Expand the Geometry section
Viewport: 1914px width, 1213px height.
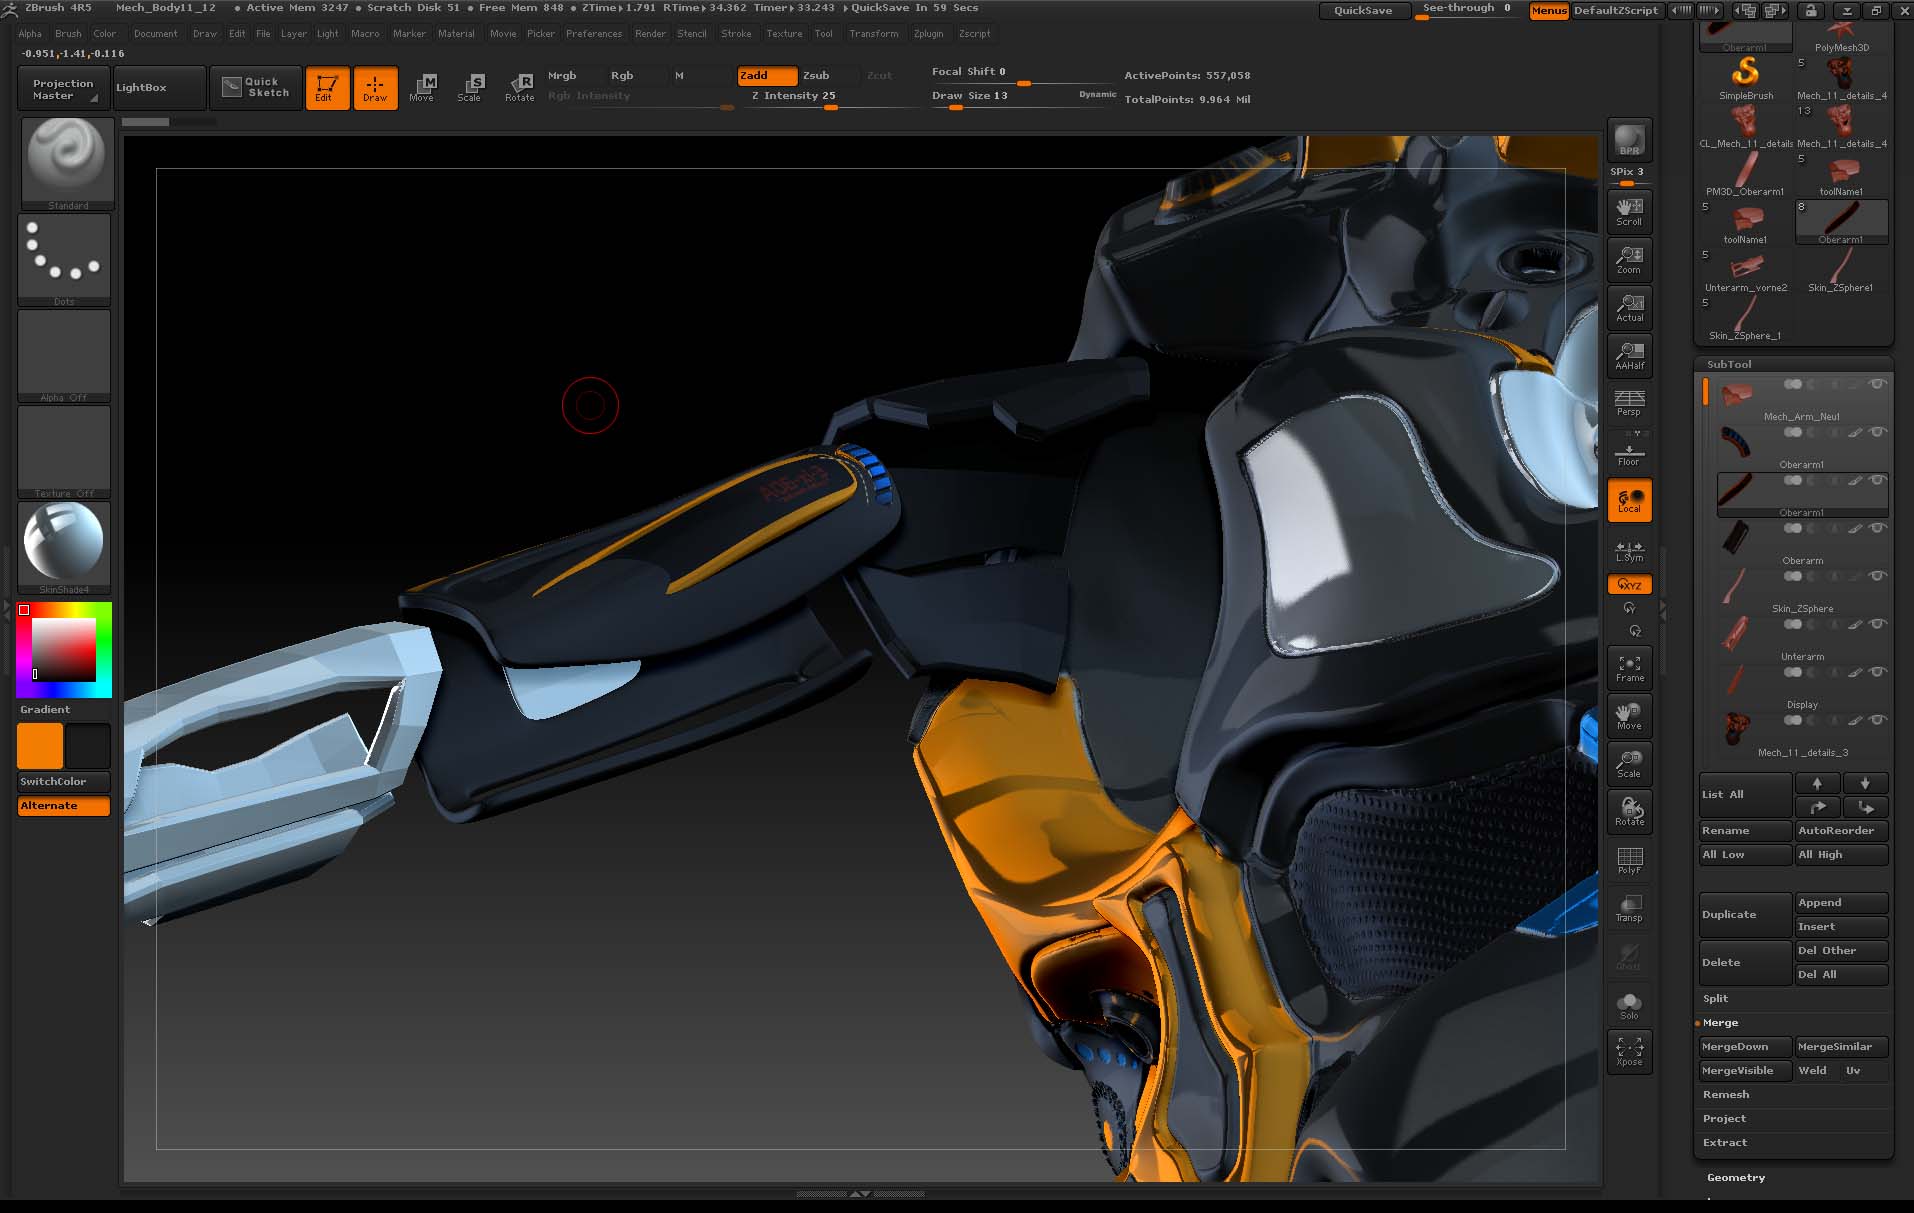[x=1736, y=1177]
